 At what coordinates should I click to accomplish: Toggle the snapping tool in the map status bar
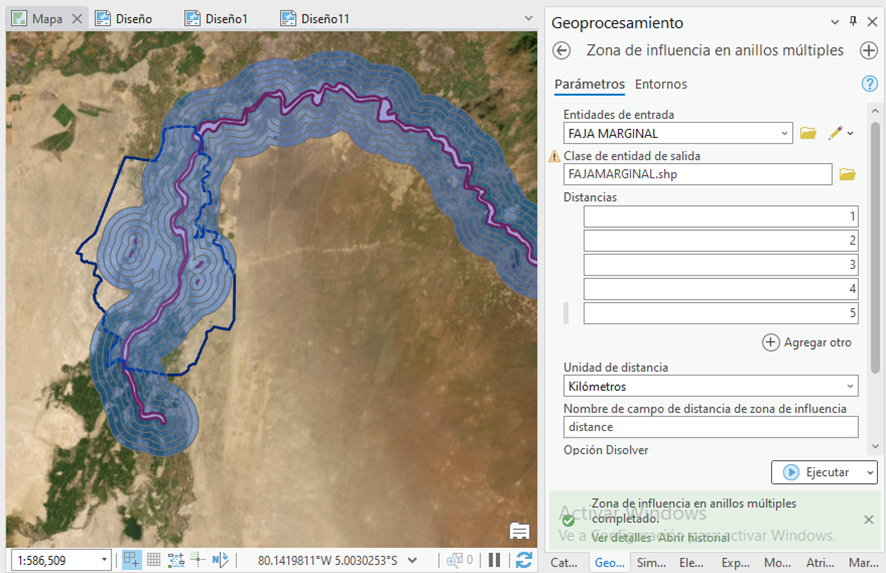point(131,560)
